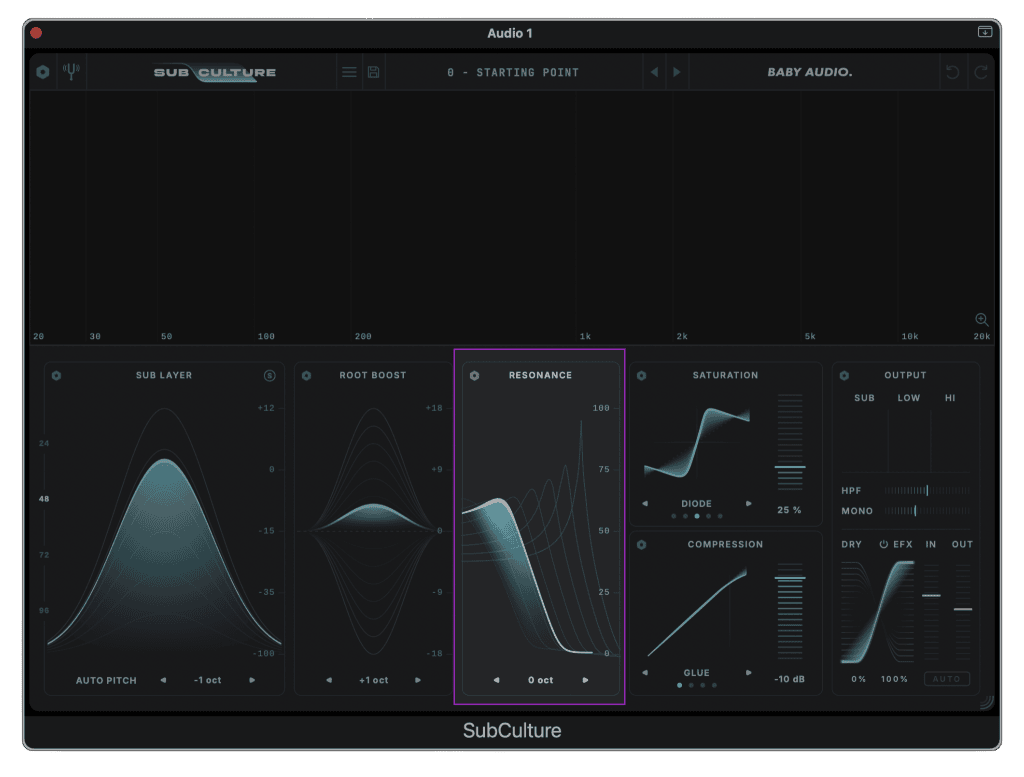Viewport: 1024px width, 777px height.
Task: Click the OUT level fader
Action: (963, 612)
